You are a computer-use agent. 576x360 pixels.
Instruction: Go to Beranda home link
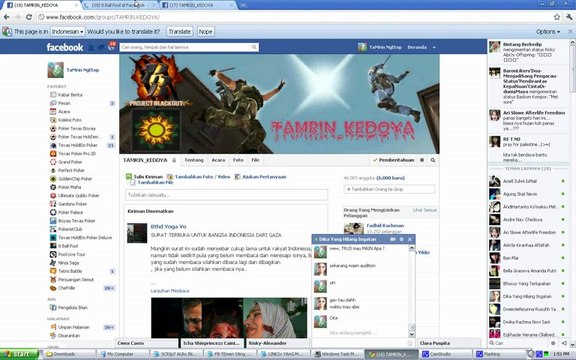pyautogui.click(x=417, y=47)
